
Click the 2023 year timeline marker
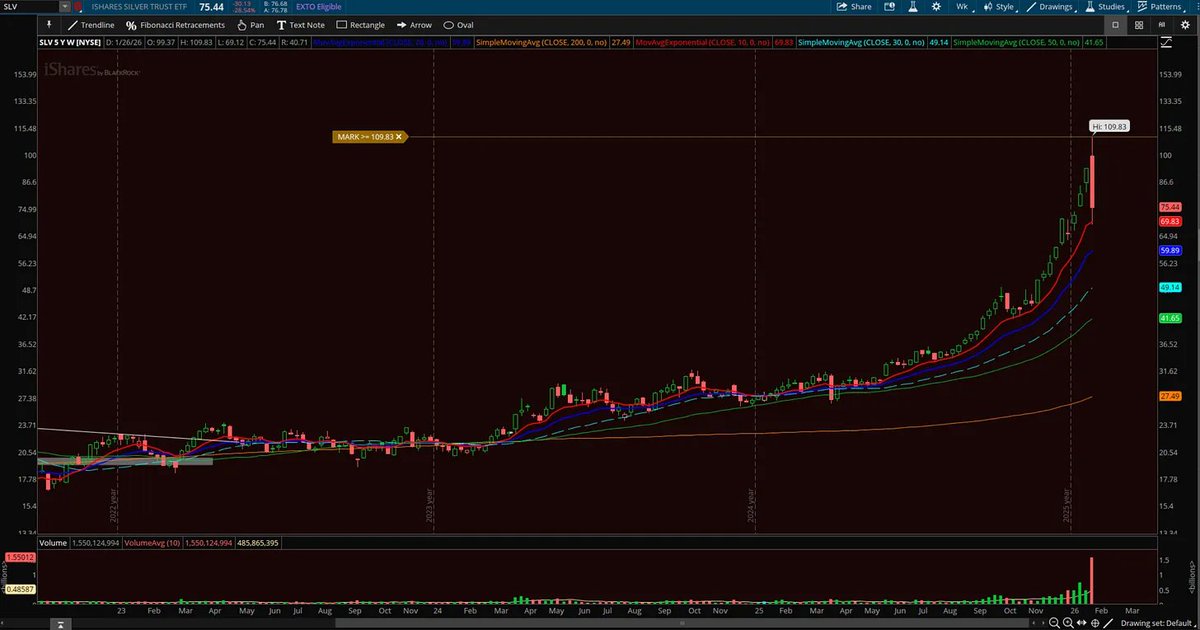[430, 506]
